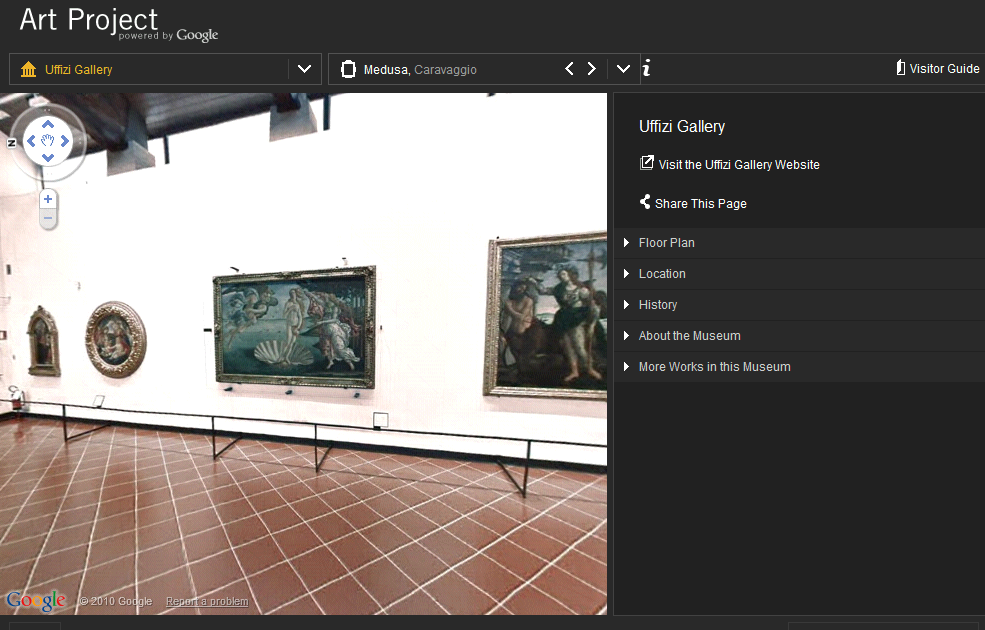Screen dimensions: 985x630
Task: Select the 'Medusa, Caravaggio' artwork title
Action: [420, 70]
